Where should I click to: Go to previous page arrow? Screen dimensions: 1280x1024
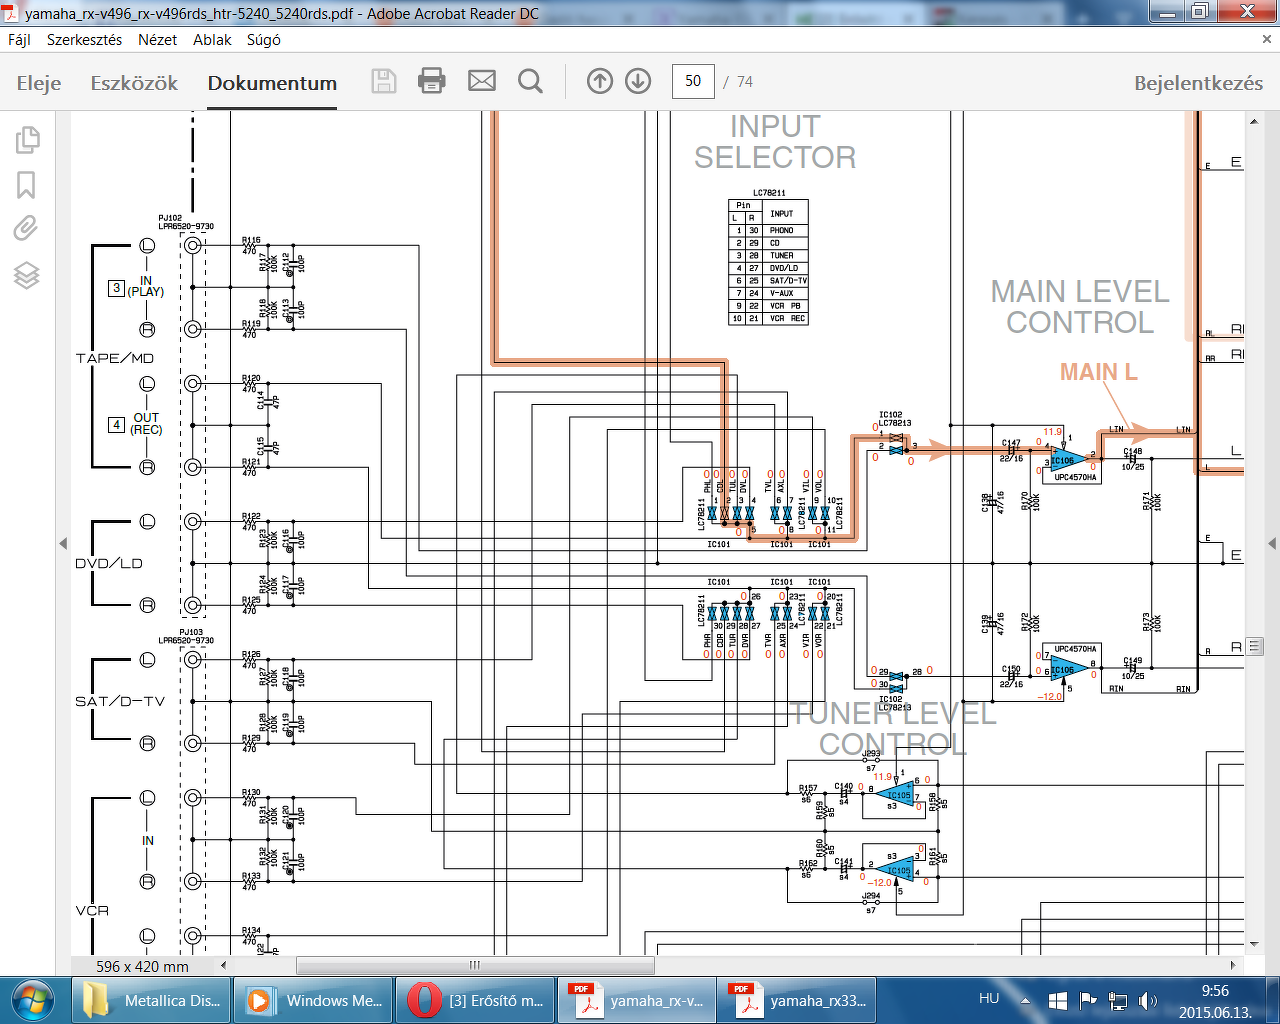click(600, 81)
